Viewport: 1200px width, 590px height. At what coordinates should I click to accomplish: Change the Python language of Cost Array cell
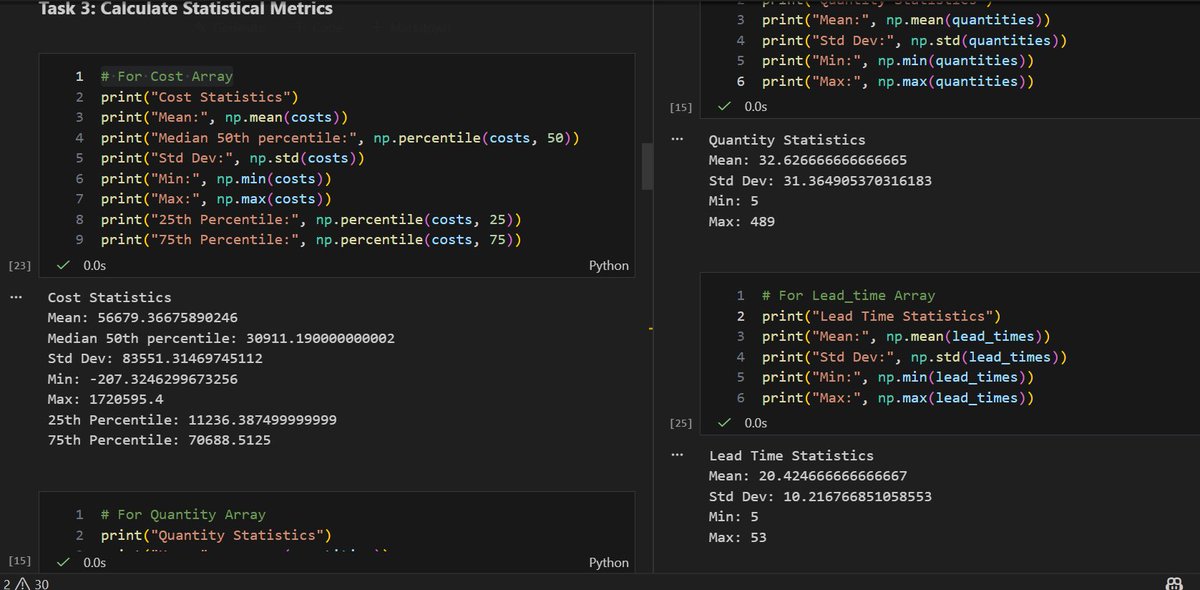[609, 265]
